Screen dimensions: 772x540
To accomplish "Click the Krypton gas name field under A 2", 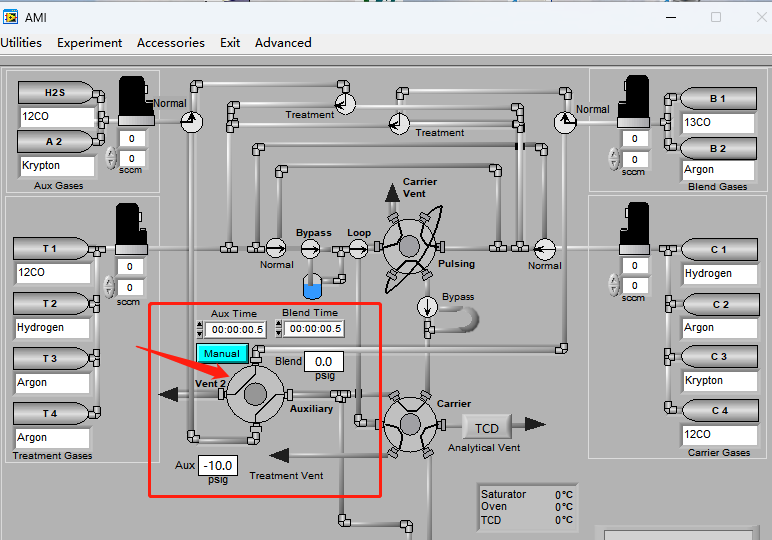I will tap(57, 166).
